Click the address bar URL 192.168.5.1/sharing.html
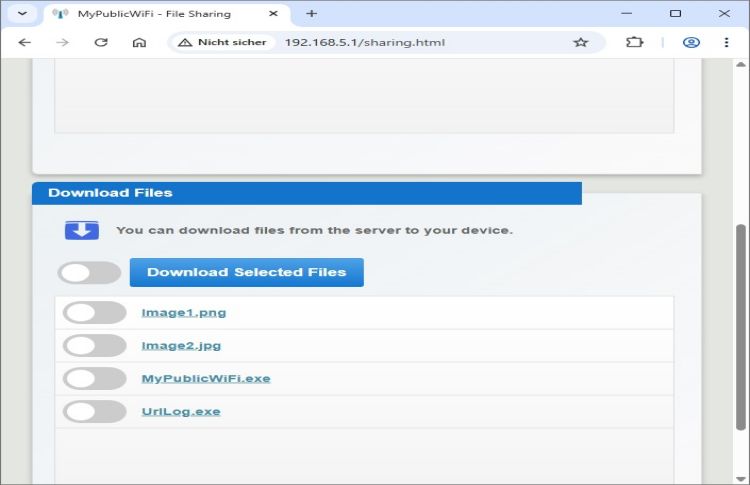The image size is (750, 485). pyautogui.click(x=365, y=43)
